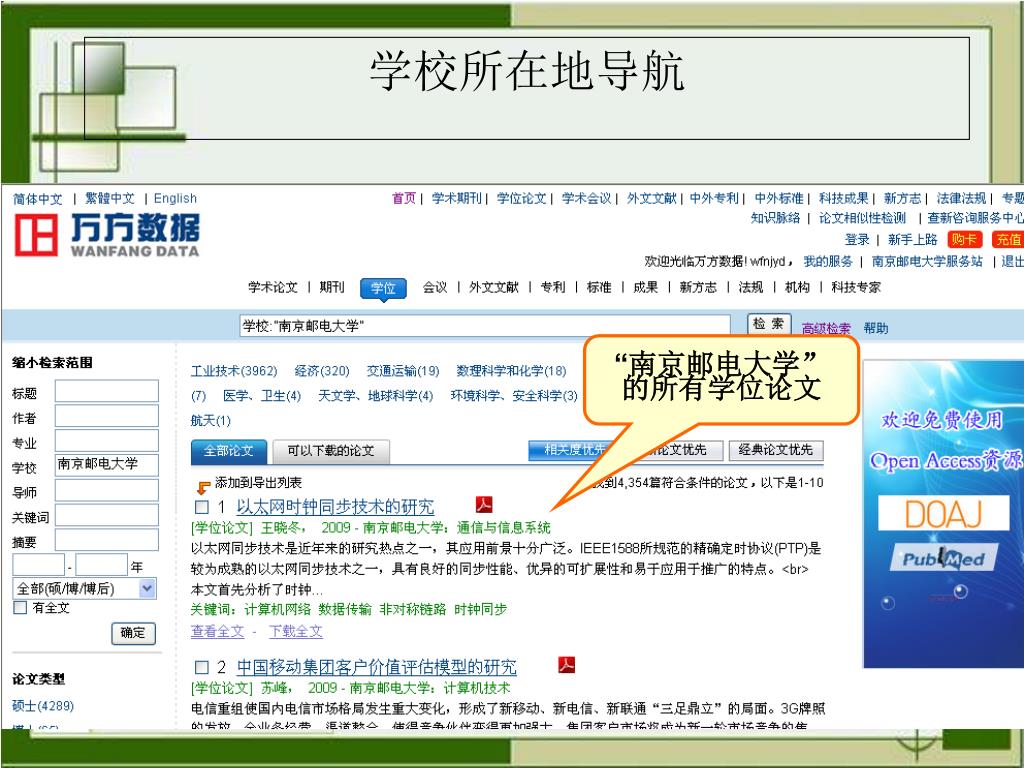Image resolution: width=1024 pixels, height=768 pixels.
Task: Click the DOAJ banner logo
Action: [x=943, y=513]
